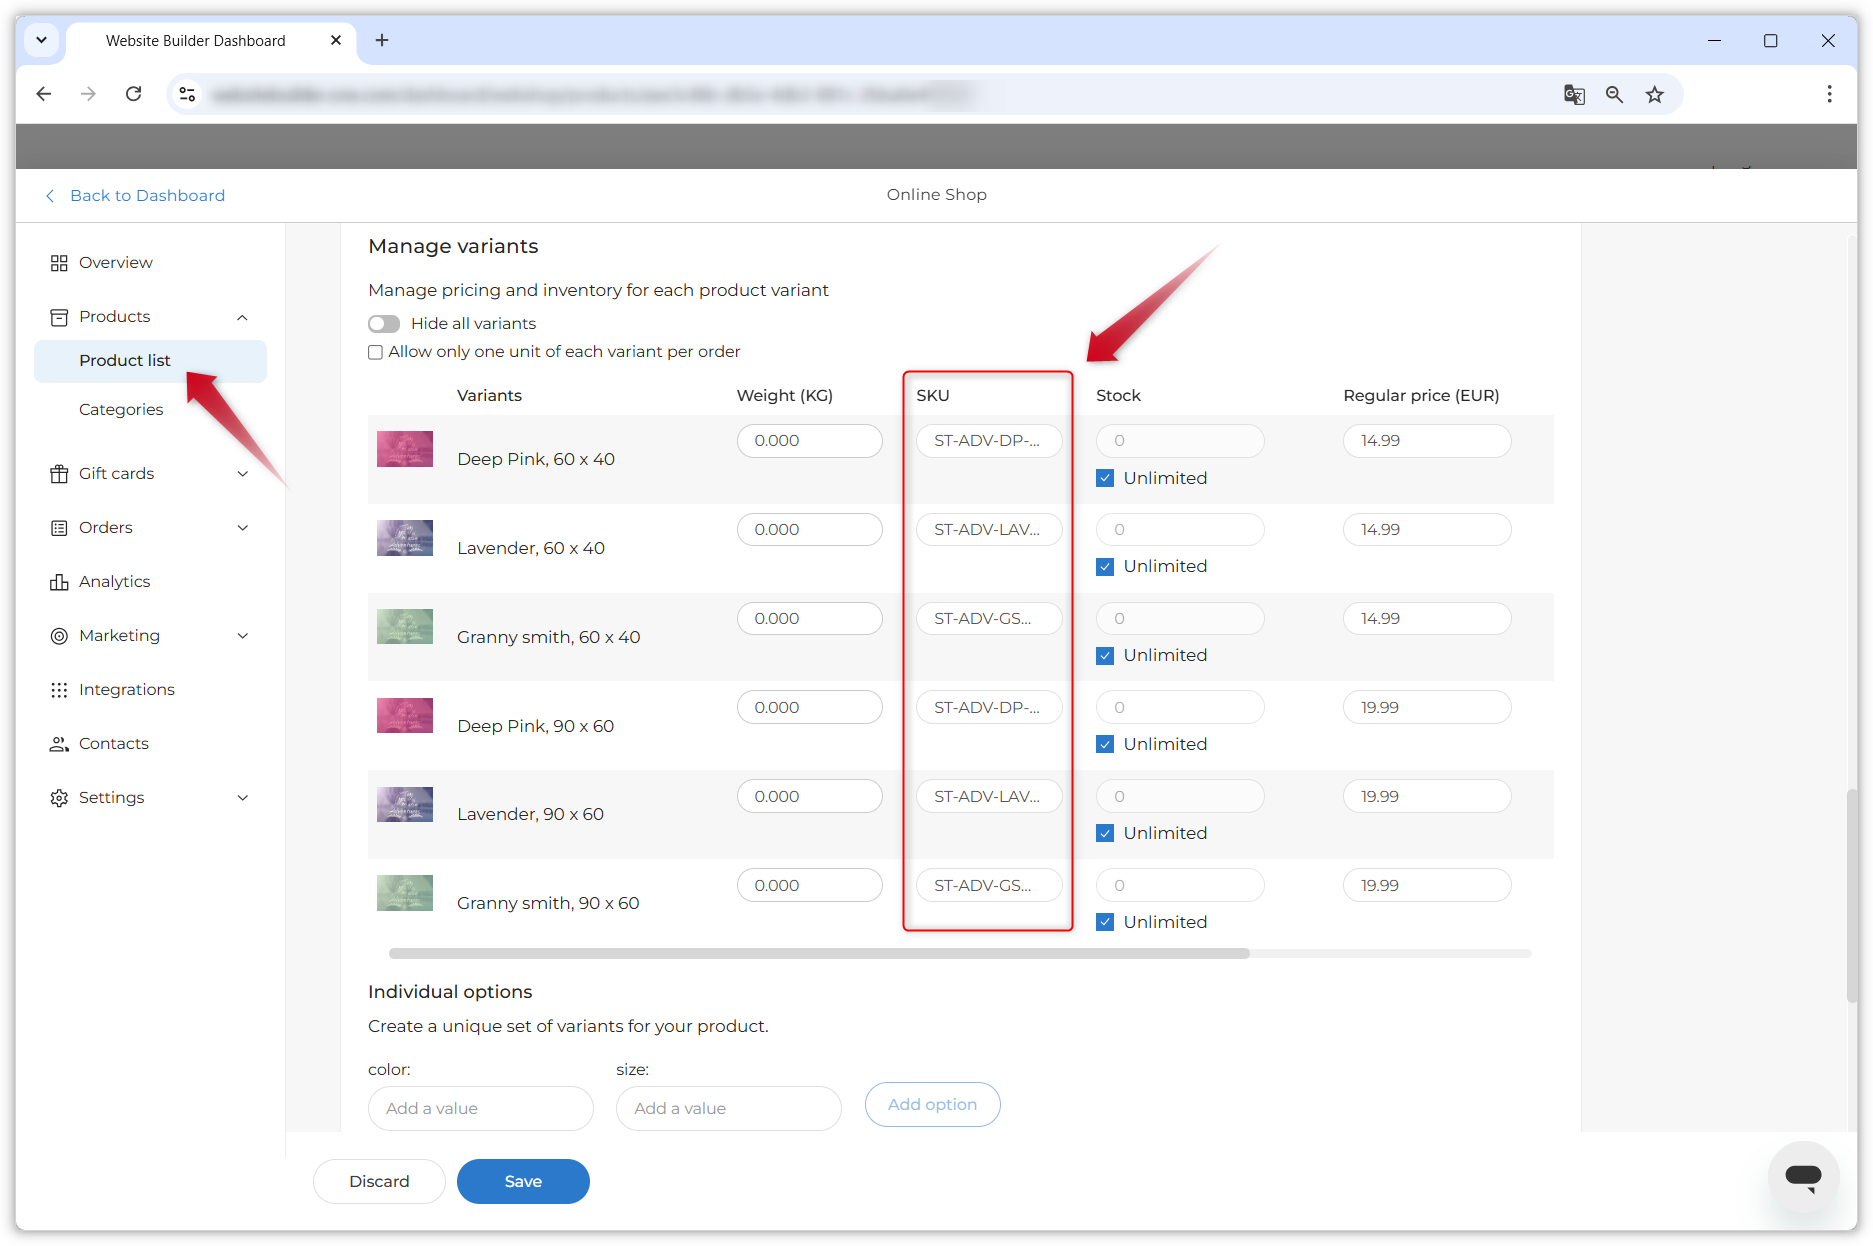Open a new browser tab with plus
This screenshot has height=1246, width=1873.
coord(382,40)
